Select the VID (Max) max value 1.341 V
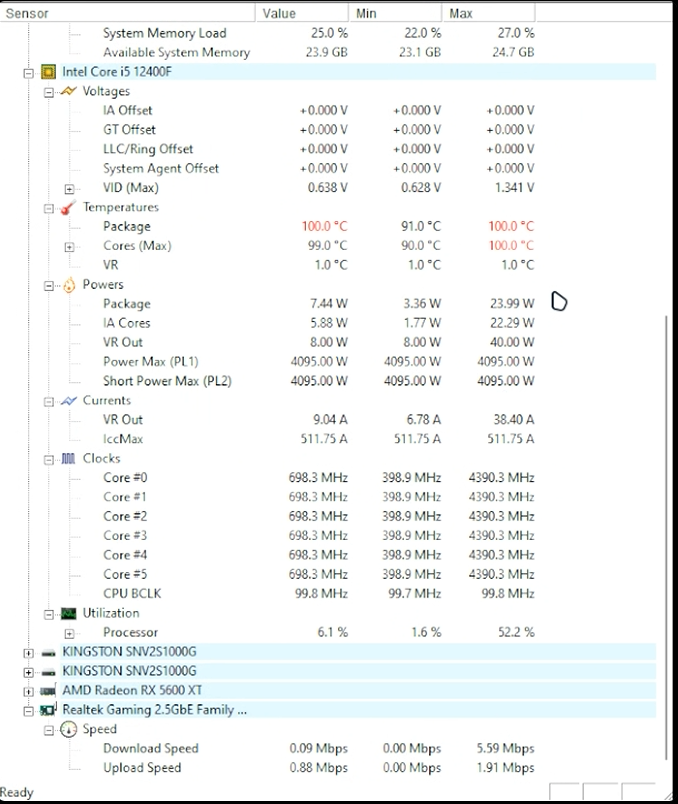 [x=514, y=188]
